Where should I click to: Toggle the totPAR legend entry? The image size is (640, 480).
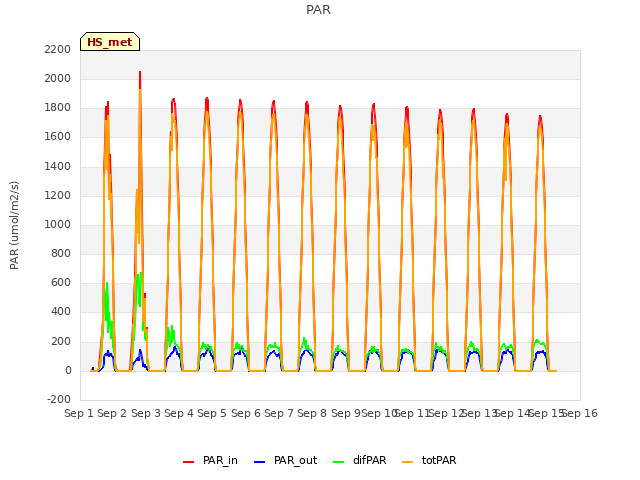click(429, 460)
